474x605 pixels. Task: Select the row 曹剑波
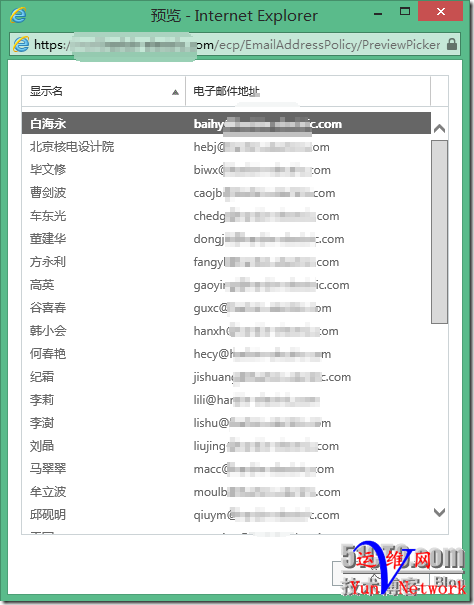coord(226,193)
